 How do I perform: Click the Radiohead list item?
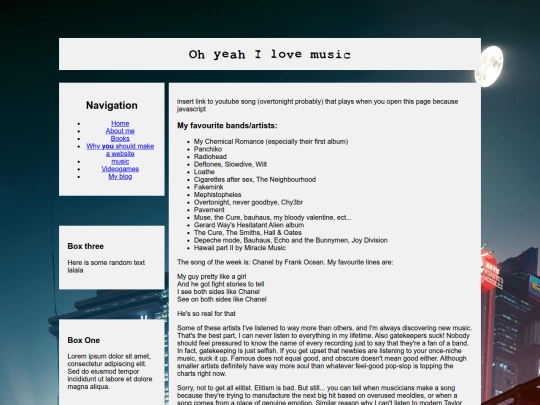pyautogui.click(x=210, y=157)
